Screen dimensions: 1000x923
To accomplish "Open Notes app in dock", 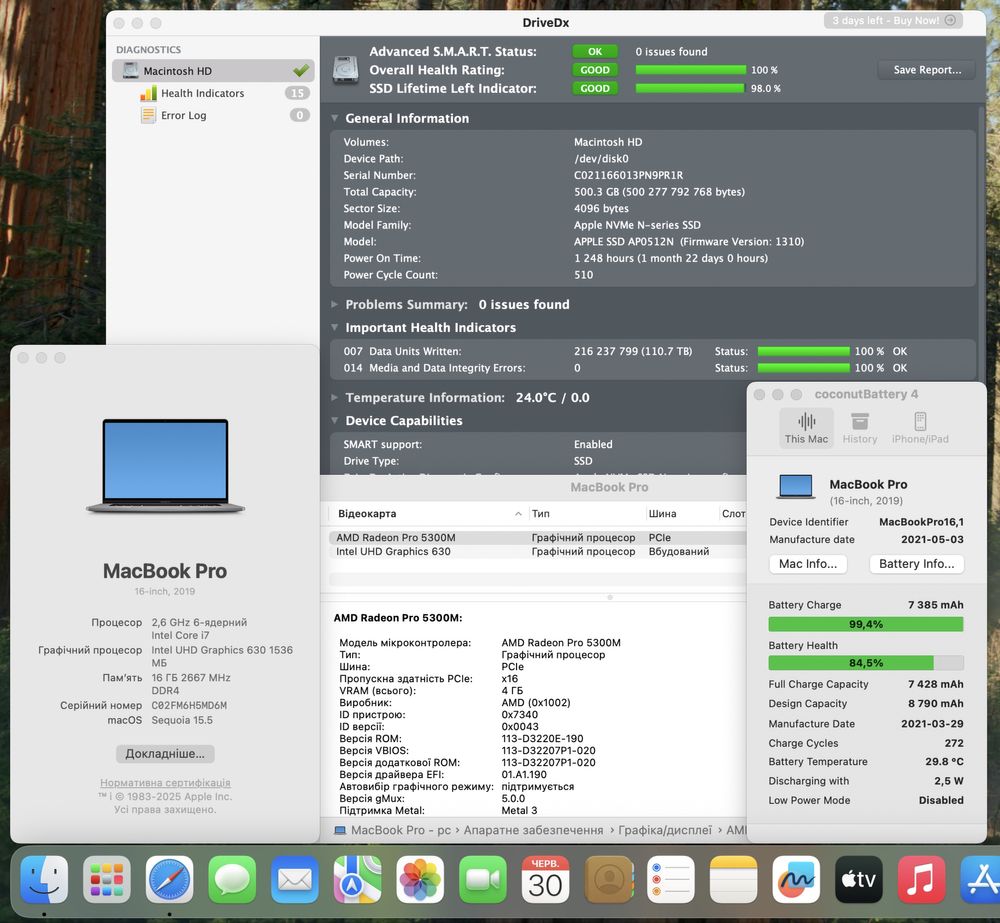I will point(733,880).
